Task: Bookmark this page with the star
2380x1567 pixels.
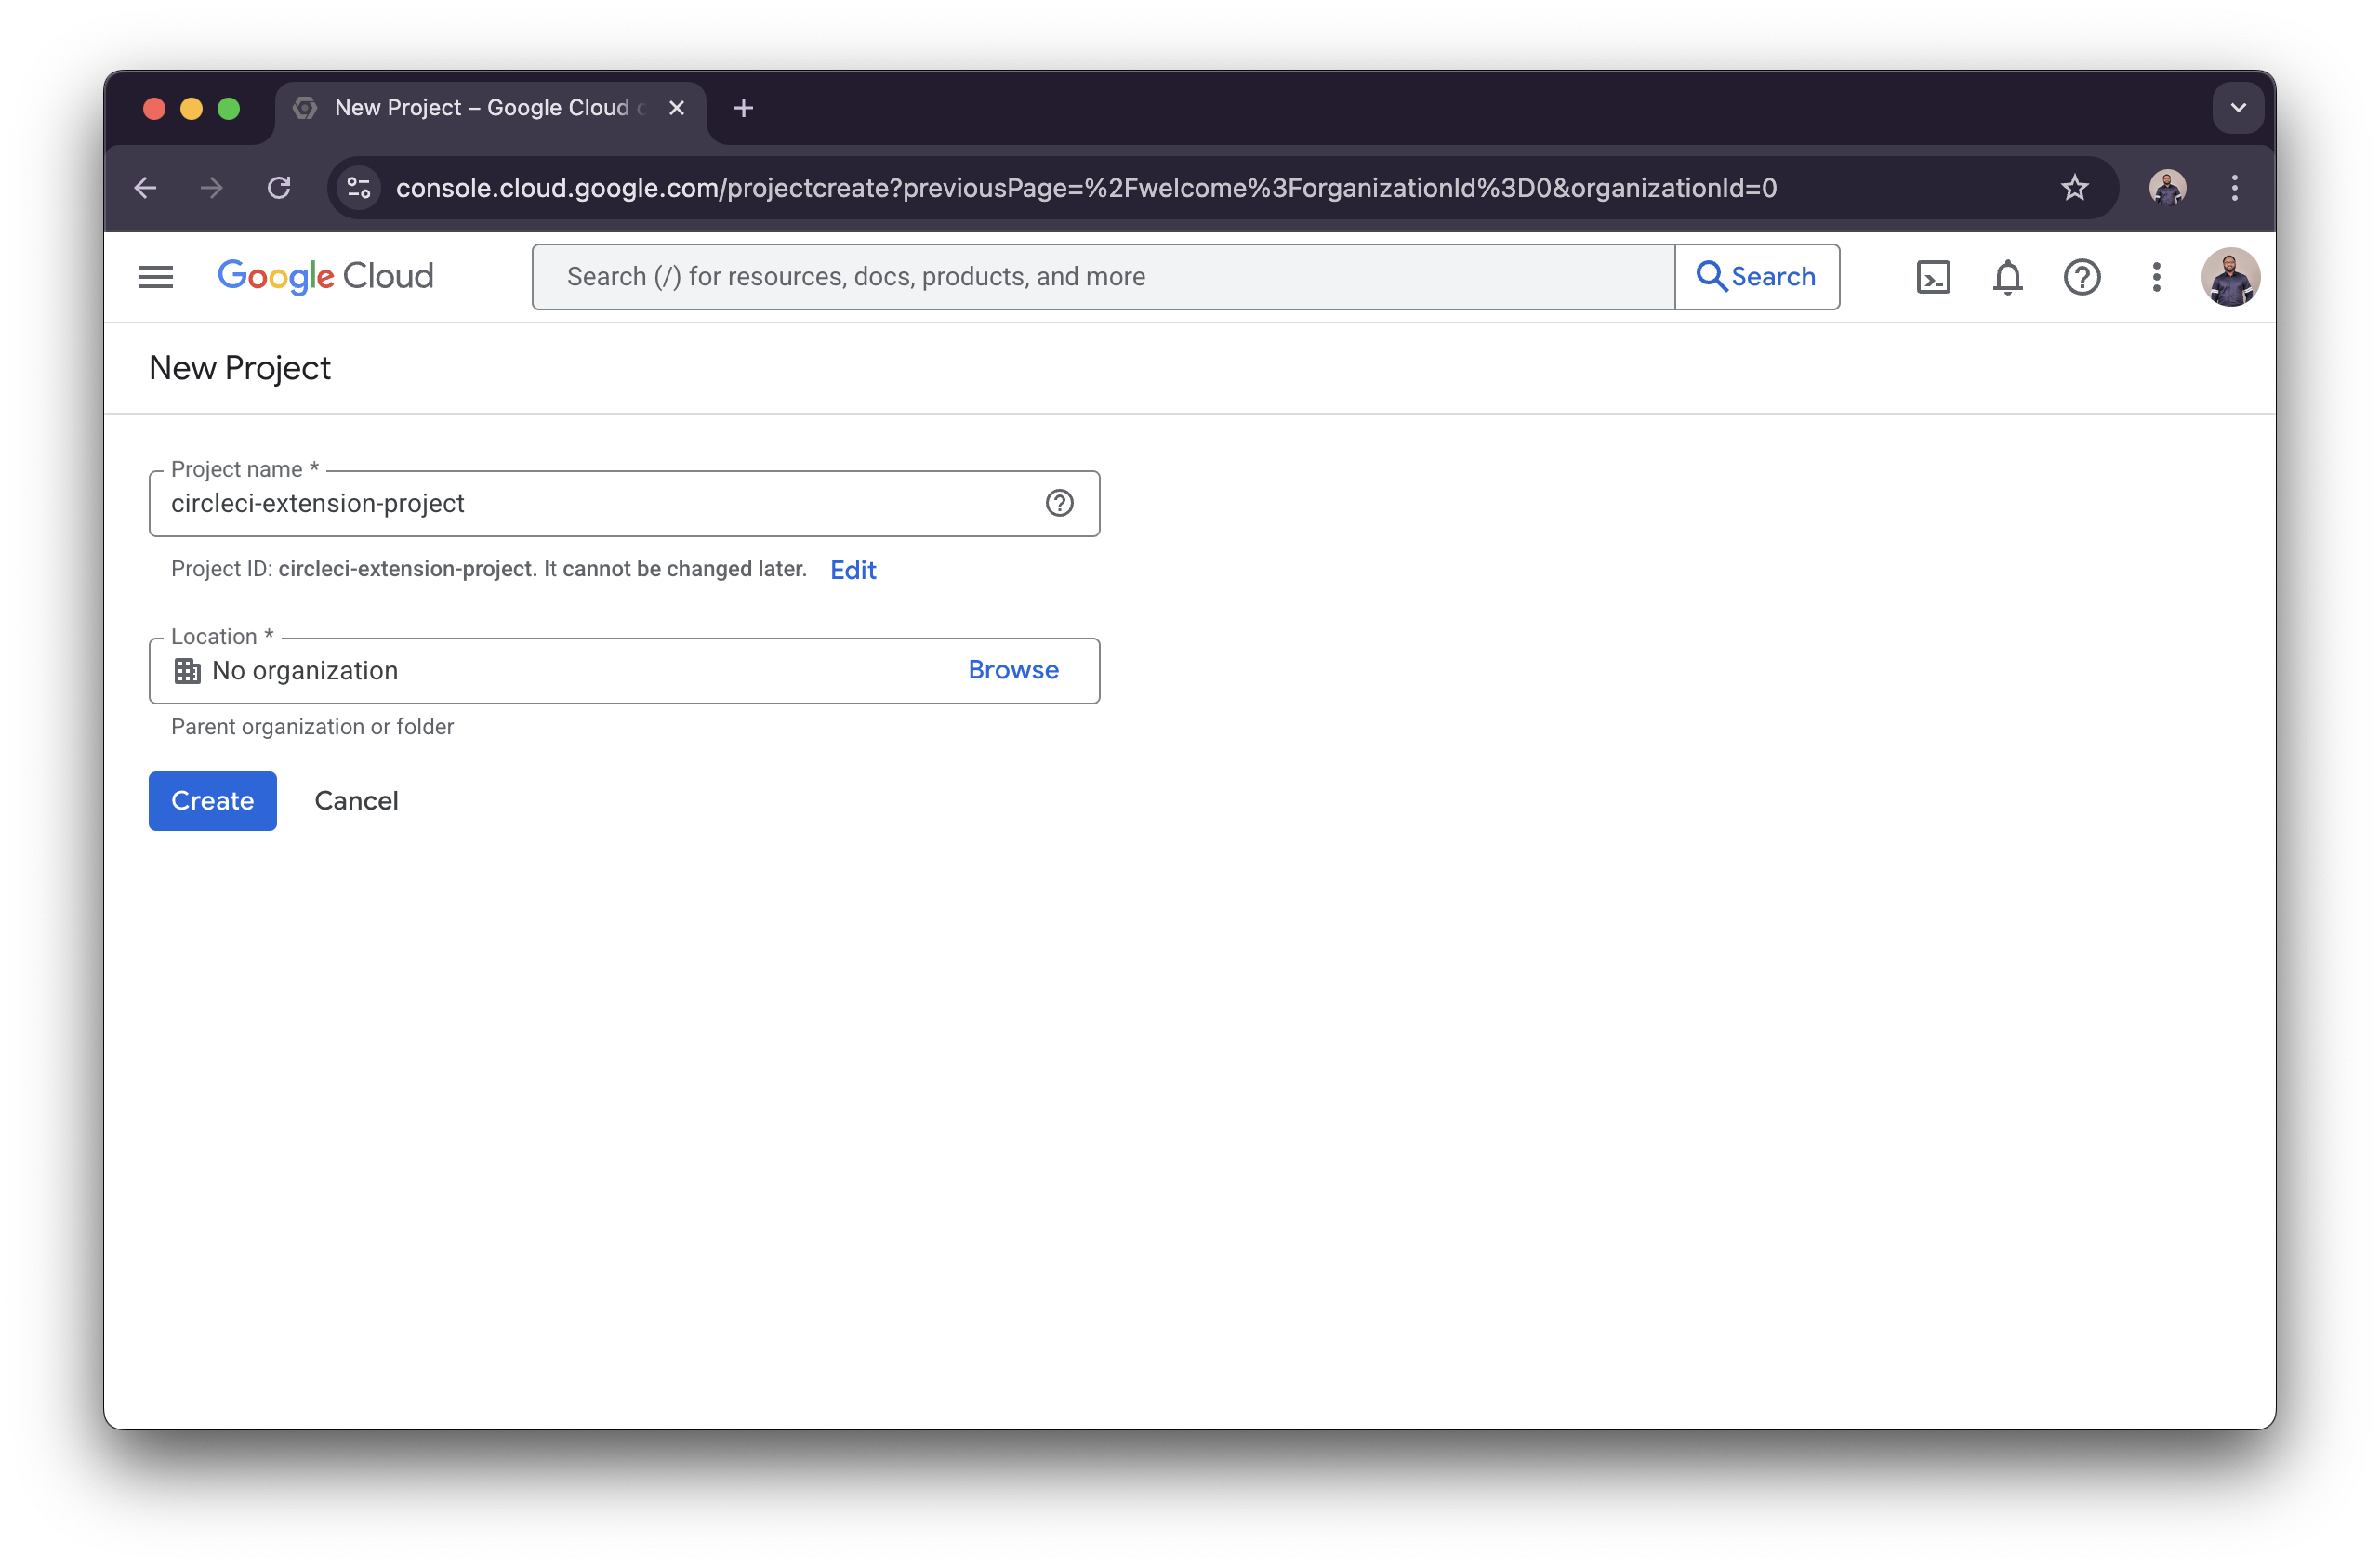Action: point(2074,188)
